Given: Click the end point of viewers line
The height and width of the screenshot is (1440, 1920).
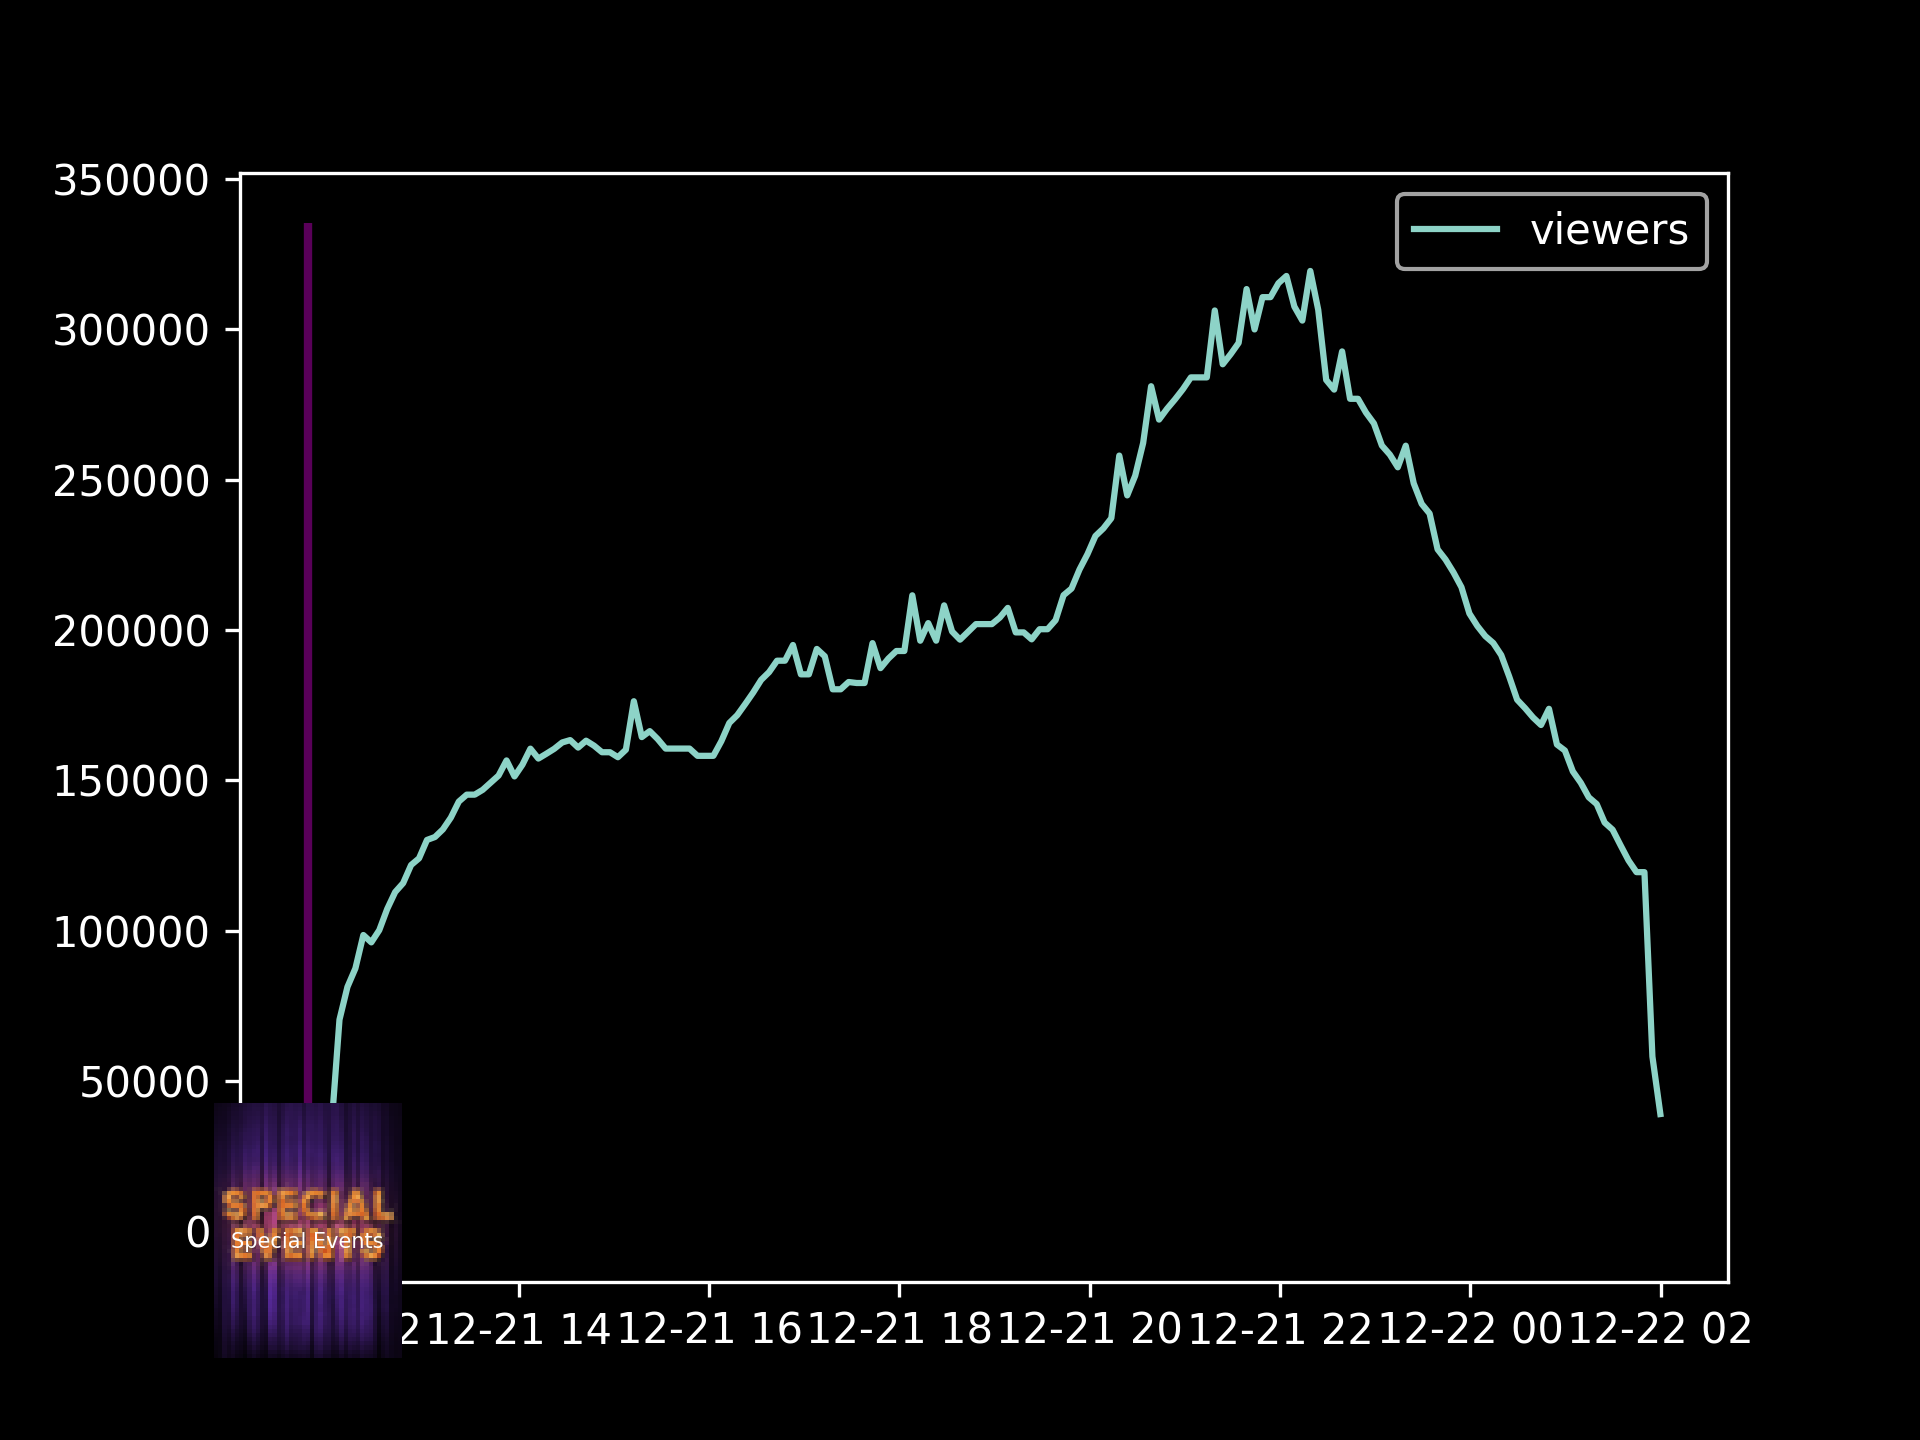Looking at the screenshot, I should (x=1660, y=1115).
